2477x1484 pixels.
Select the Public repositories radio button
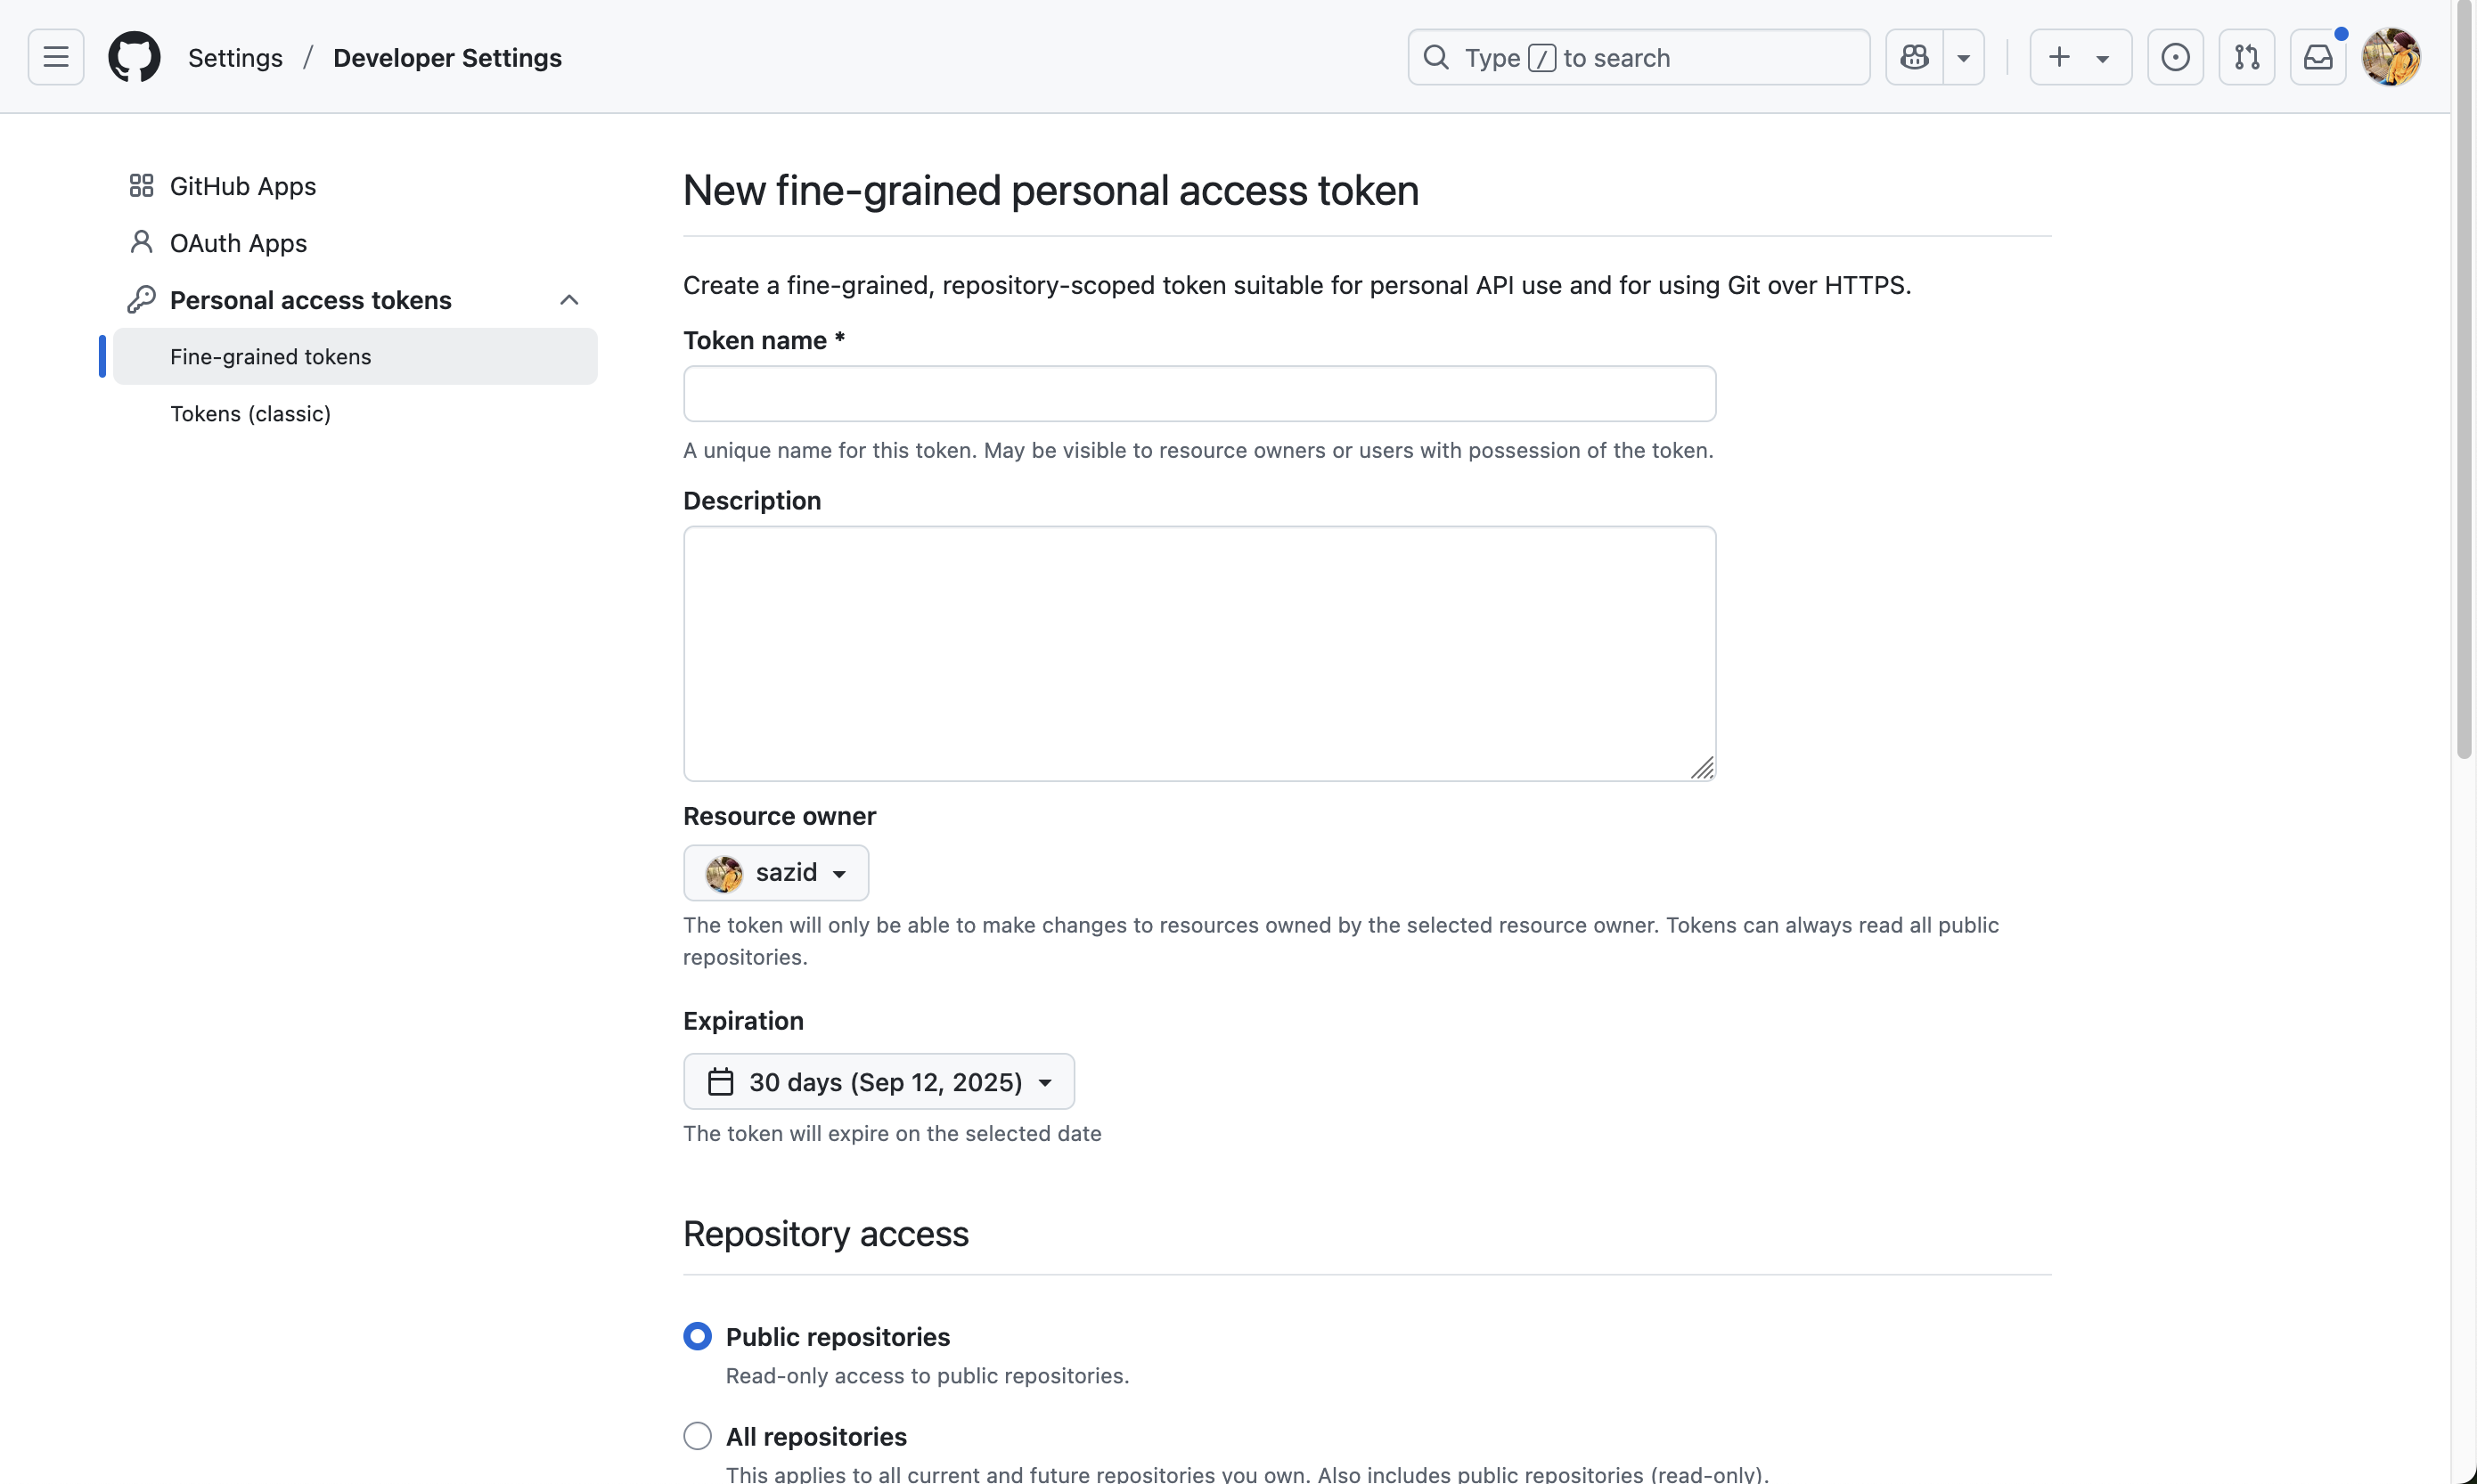pos(697,1336)
